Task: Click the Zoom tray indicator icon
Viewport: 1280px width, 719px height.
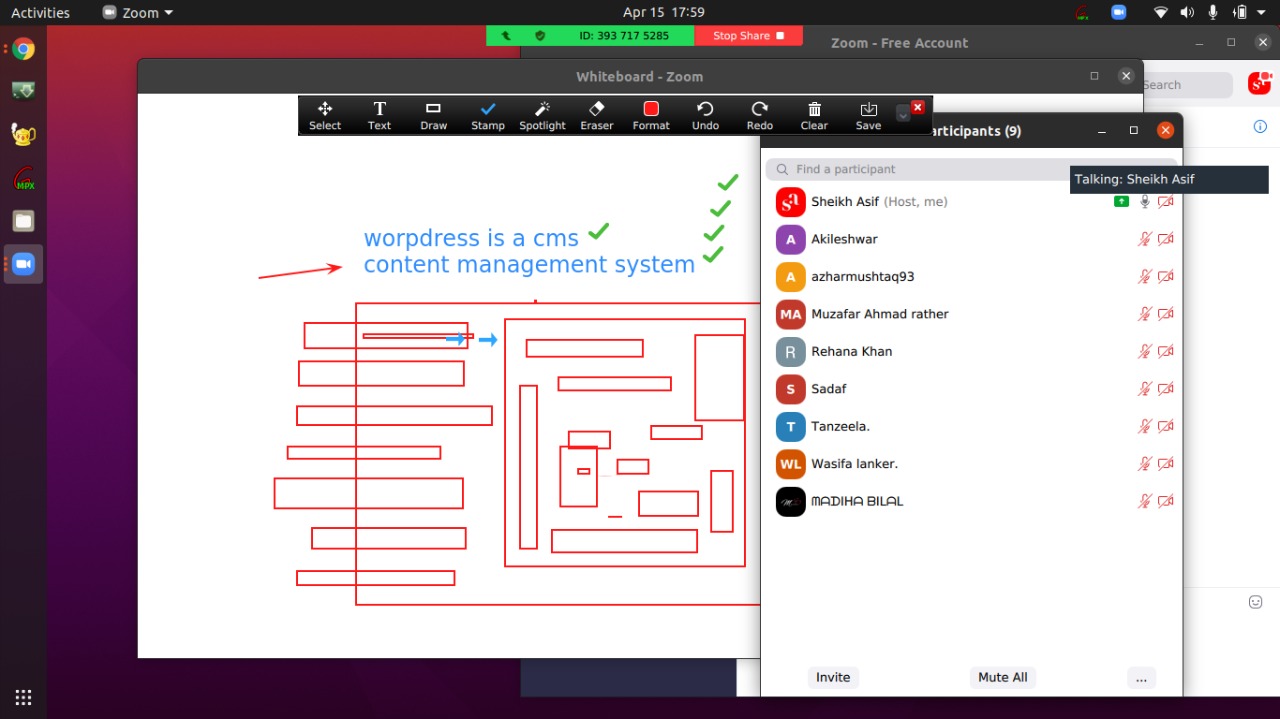Action: coord(1118,13)
